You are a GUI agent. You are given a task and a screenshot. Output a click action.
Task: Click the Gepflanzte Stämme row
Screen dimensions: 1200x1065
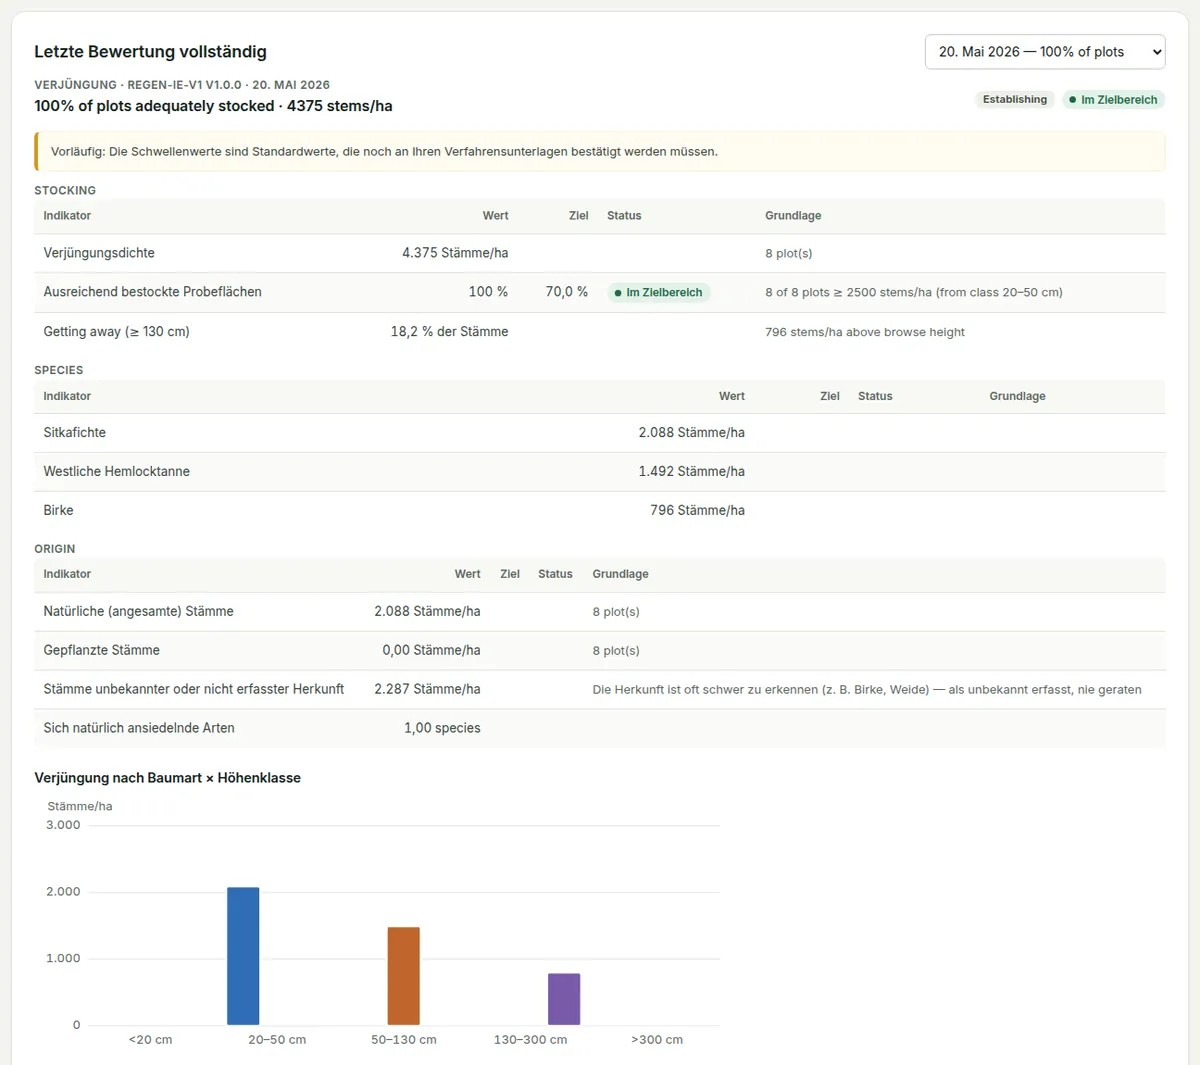coord(600,651)
